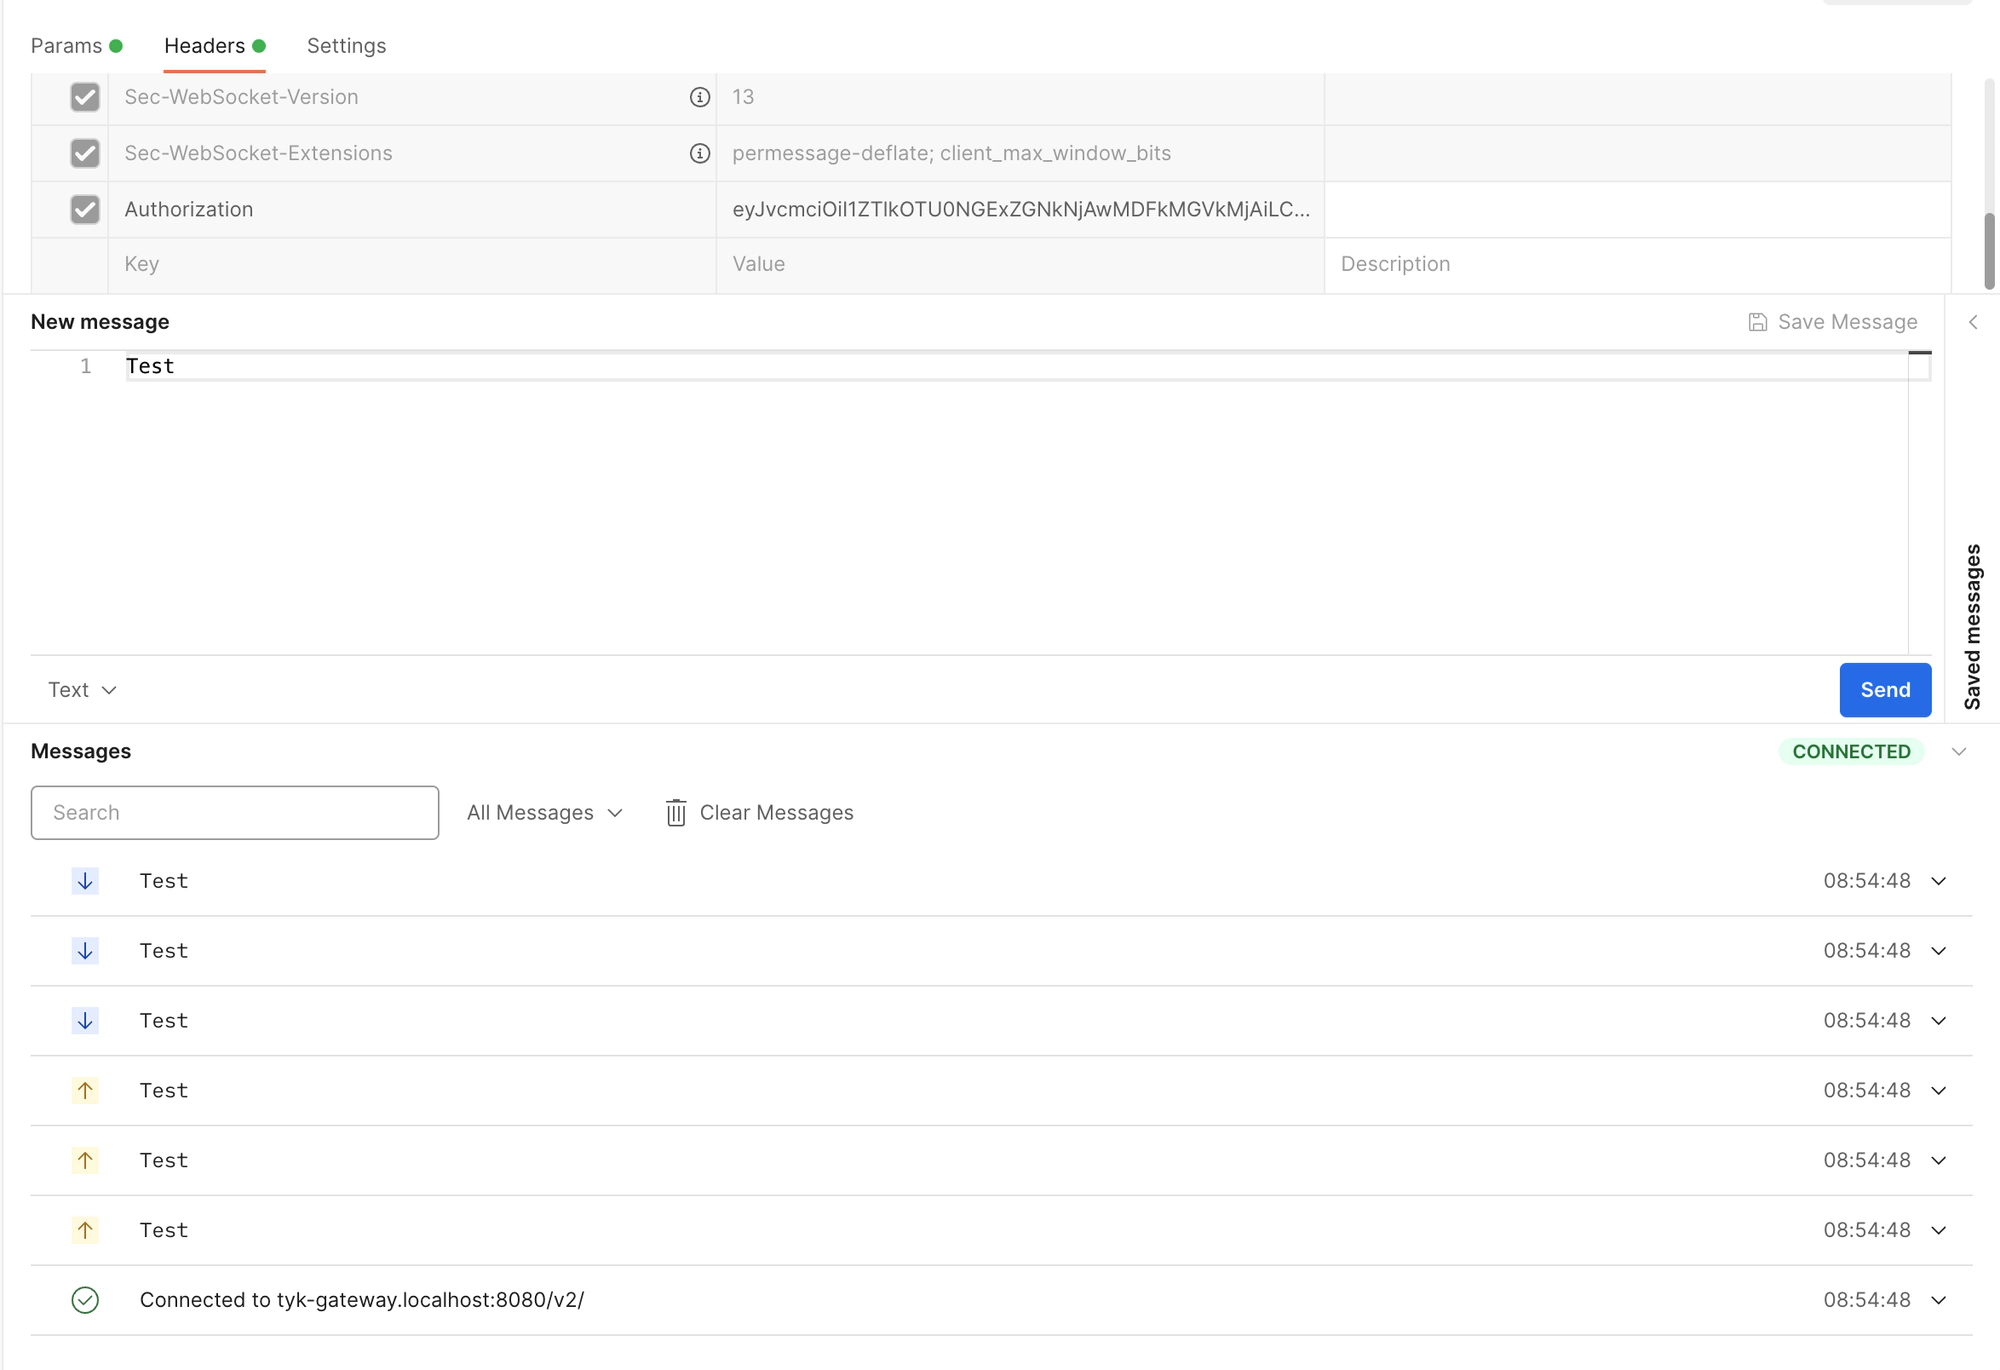Expand the Connected to tyk-gateway message details

coord(1938,1300)
